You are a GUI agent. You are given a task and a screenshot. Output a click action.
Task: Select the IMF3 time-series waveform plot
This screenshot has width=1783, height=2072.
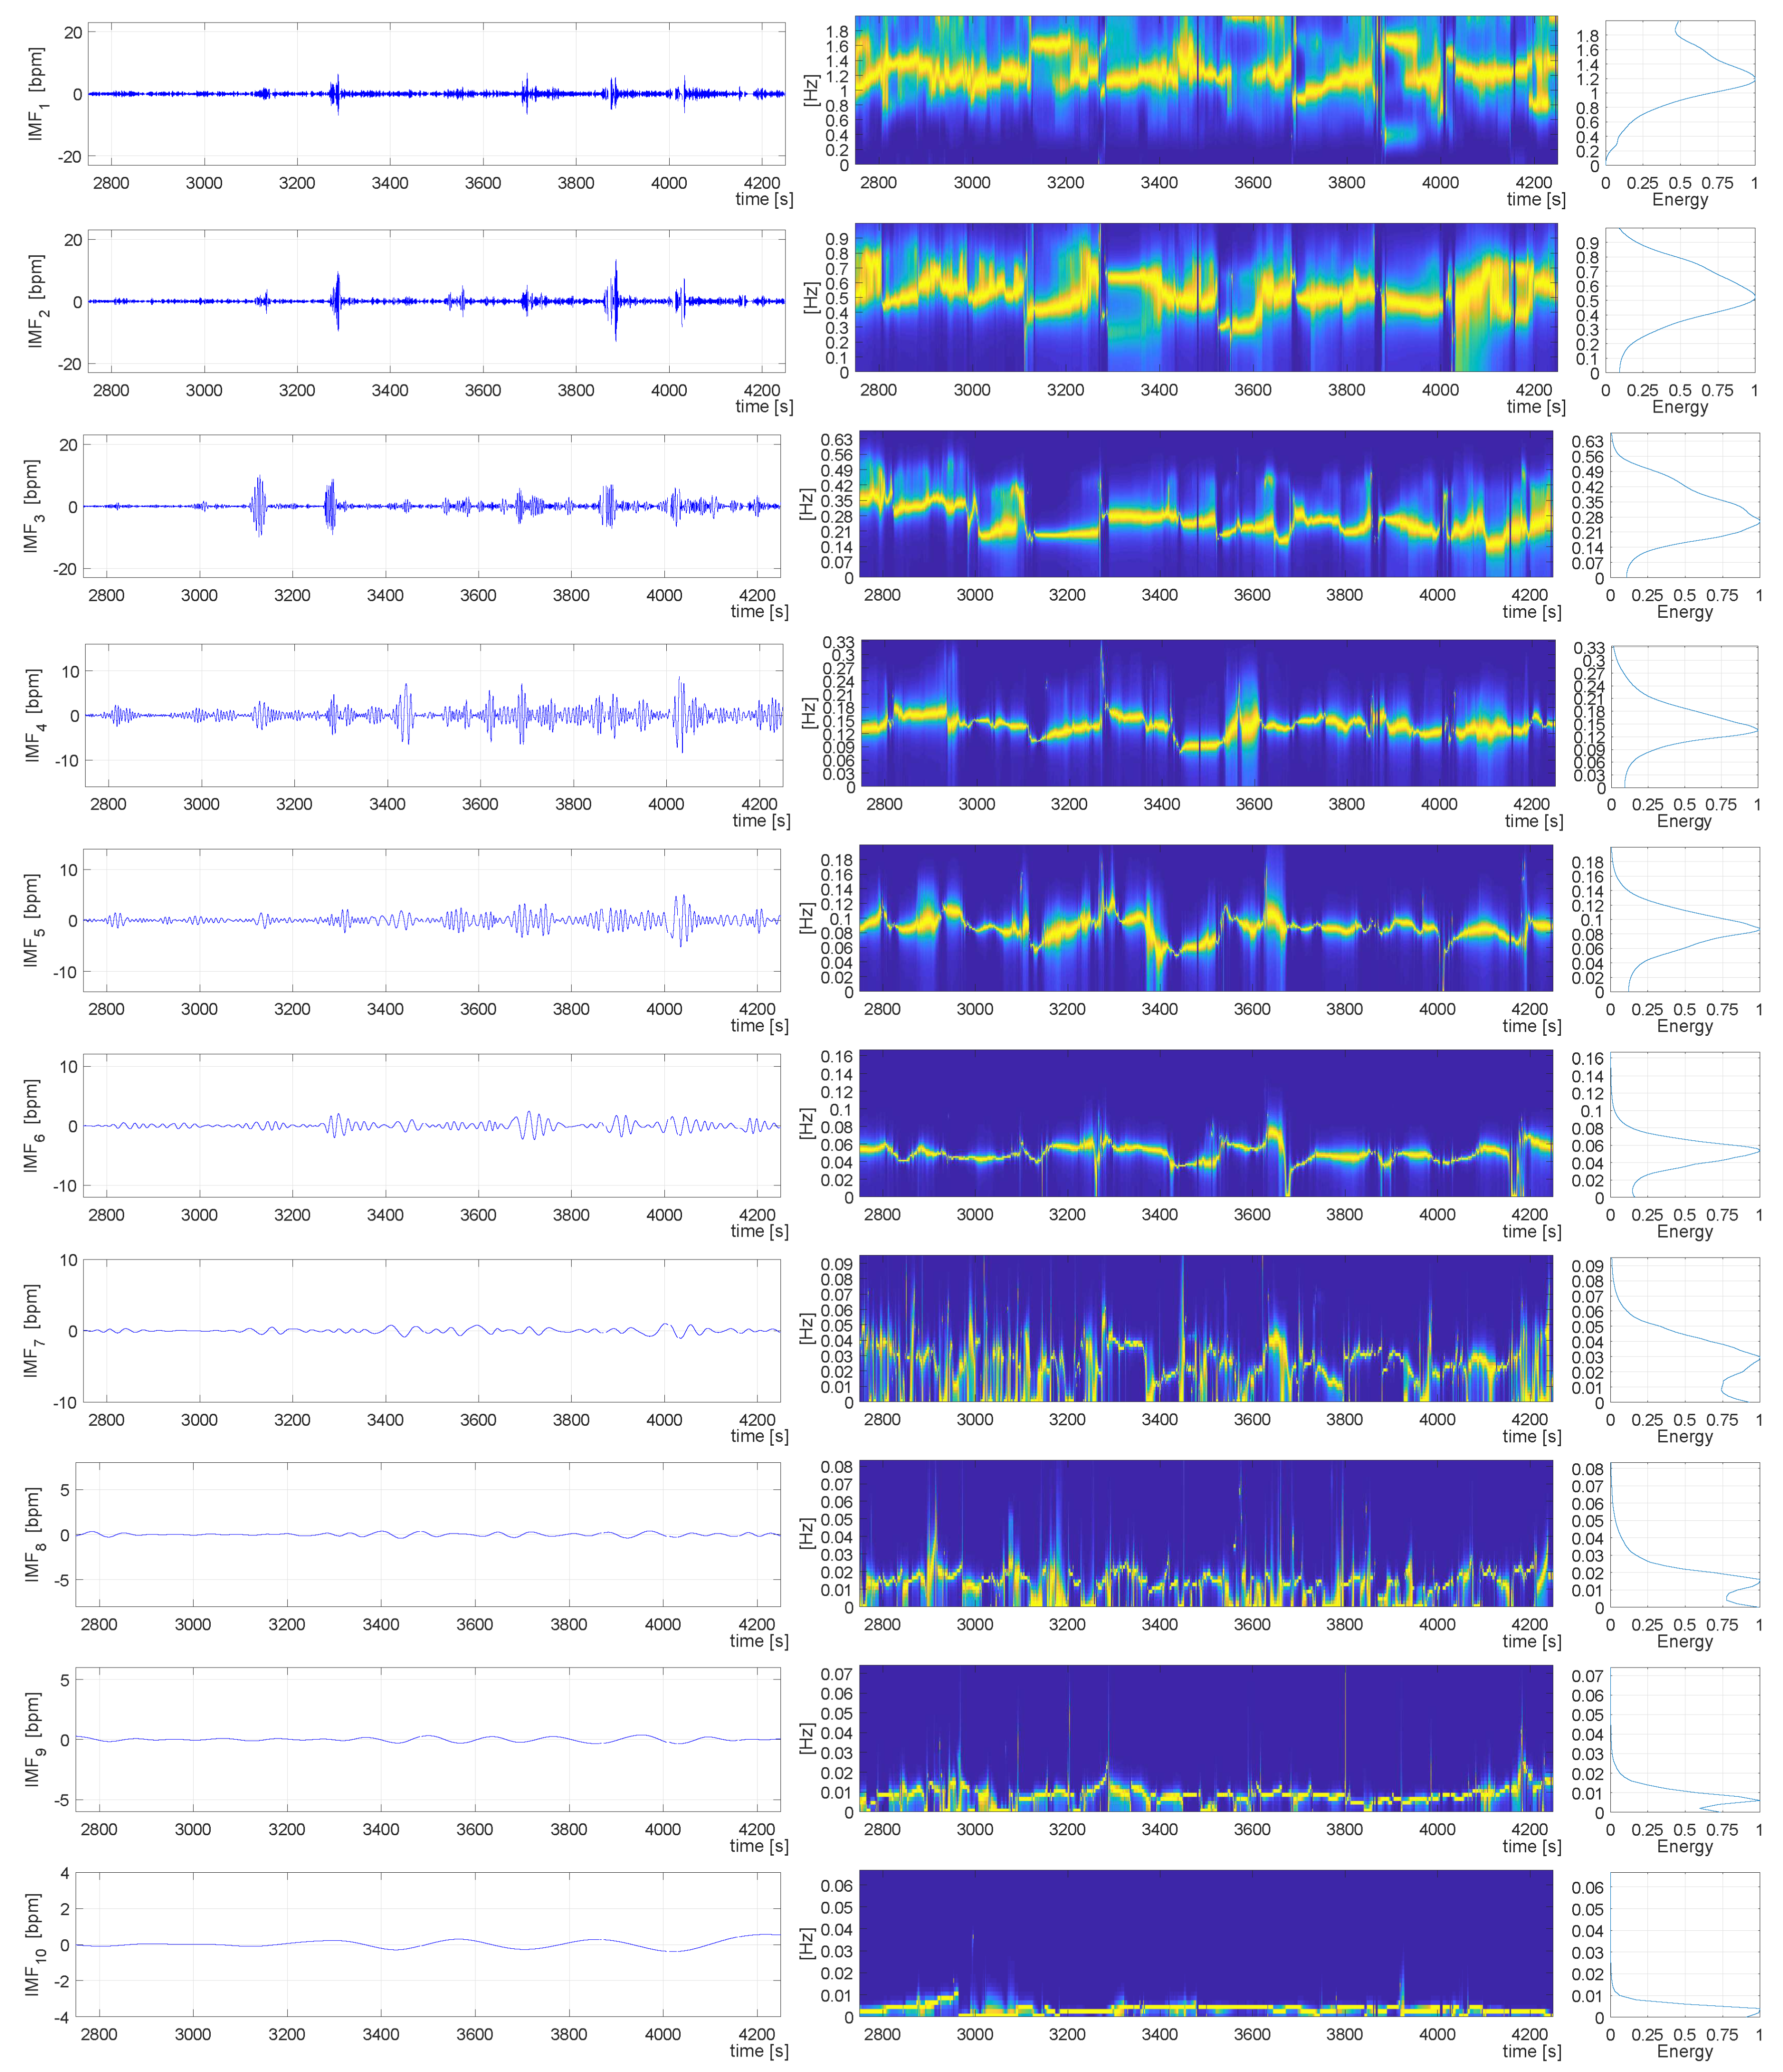(432, 506)
